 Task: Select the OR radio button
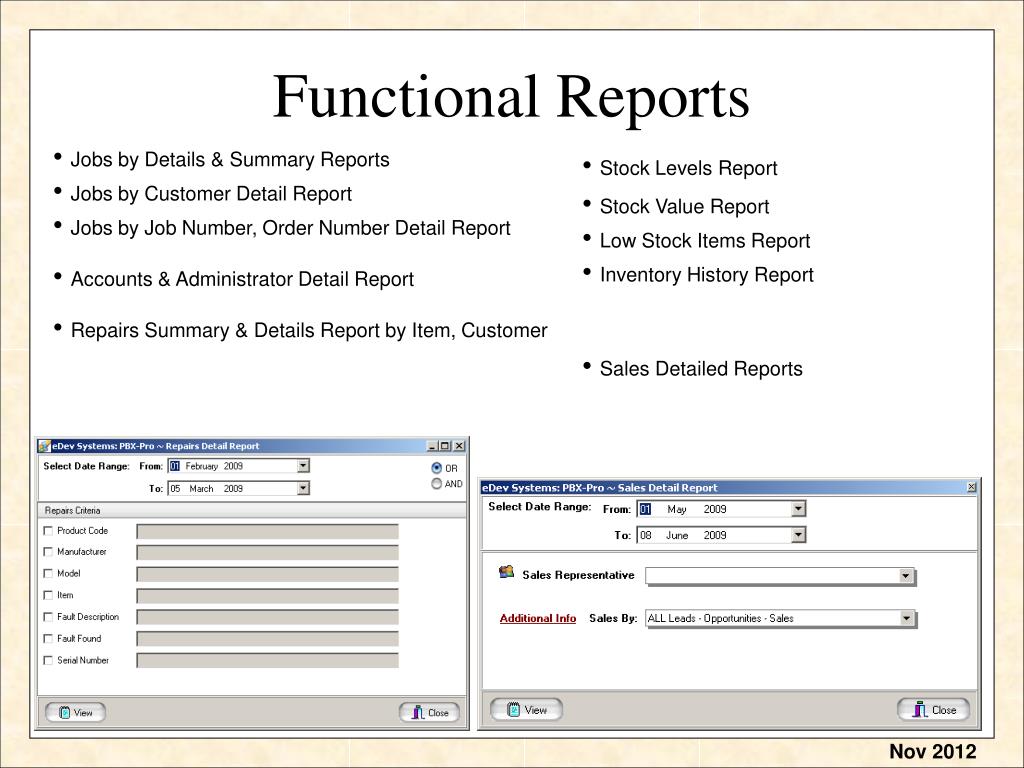[x=437, y=468]
